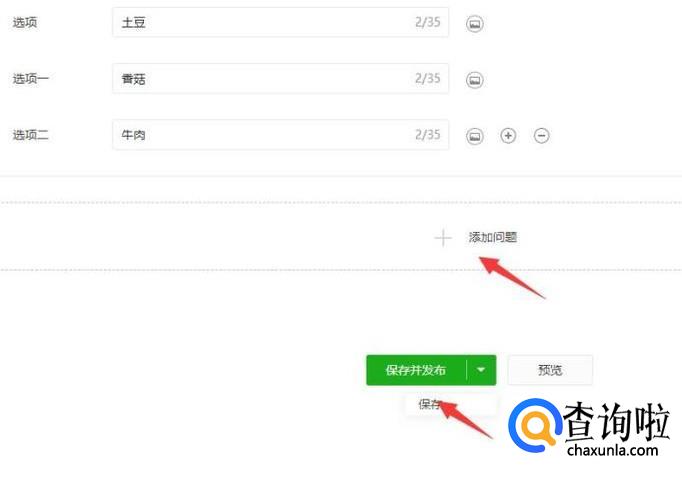Expand the arrow beside 保存并发布
This screenshot has height=481, width=682.
[x=481, y=370]
